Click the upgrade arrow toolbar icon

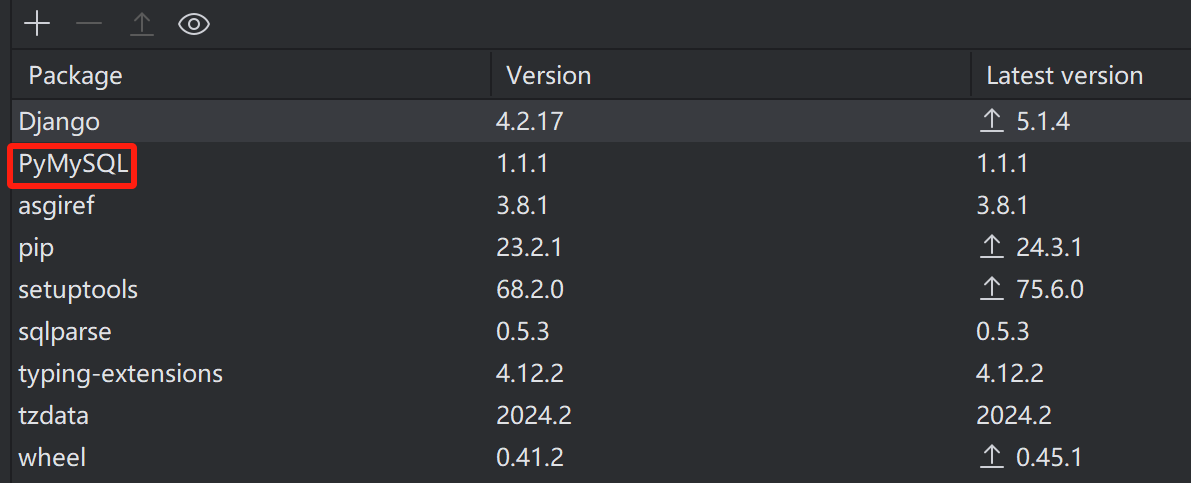click(x=142, y=24)
